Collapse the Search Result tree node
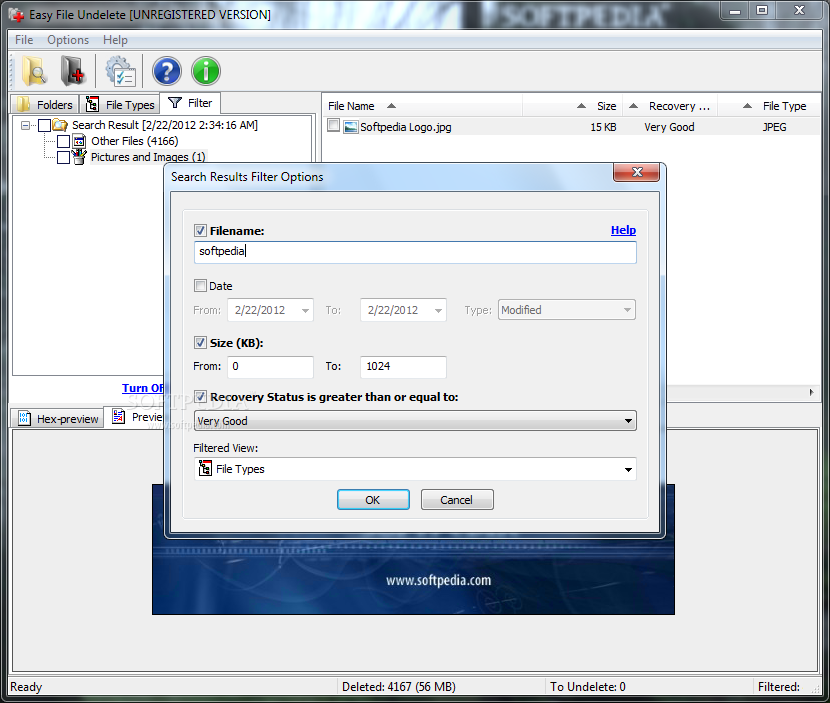830x703 pixels. [x=25, y=125]
